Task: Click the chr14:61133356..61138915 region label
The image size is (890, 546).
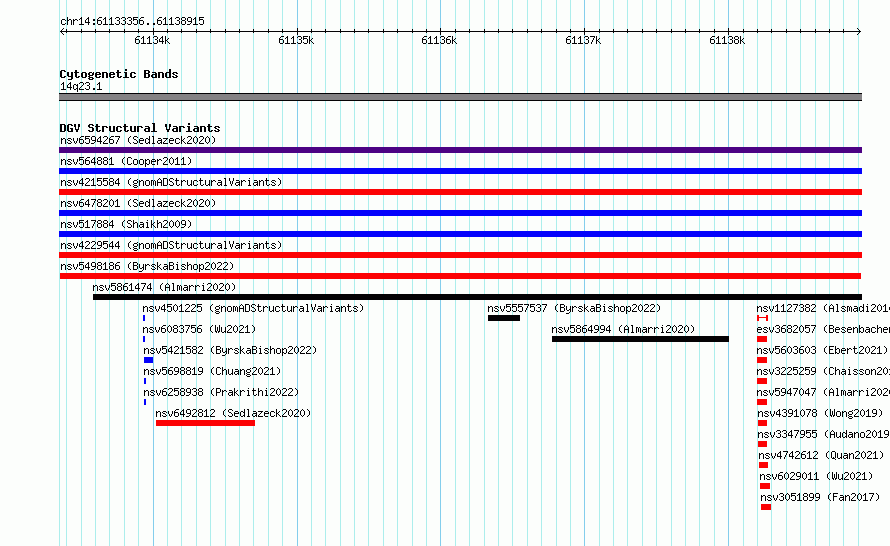Action: (x=132, y=21)
